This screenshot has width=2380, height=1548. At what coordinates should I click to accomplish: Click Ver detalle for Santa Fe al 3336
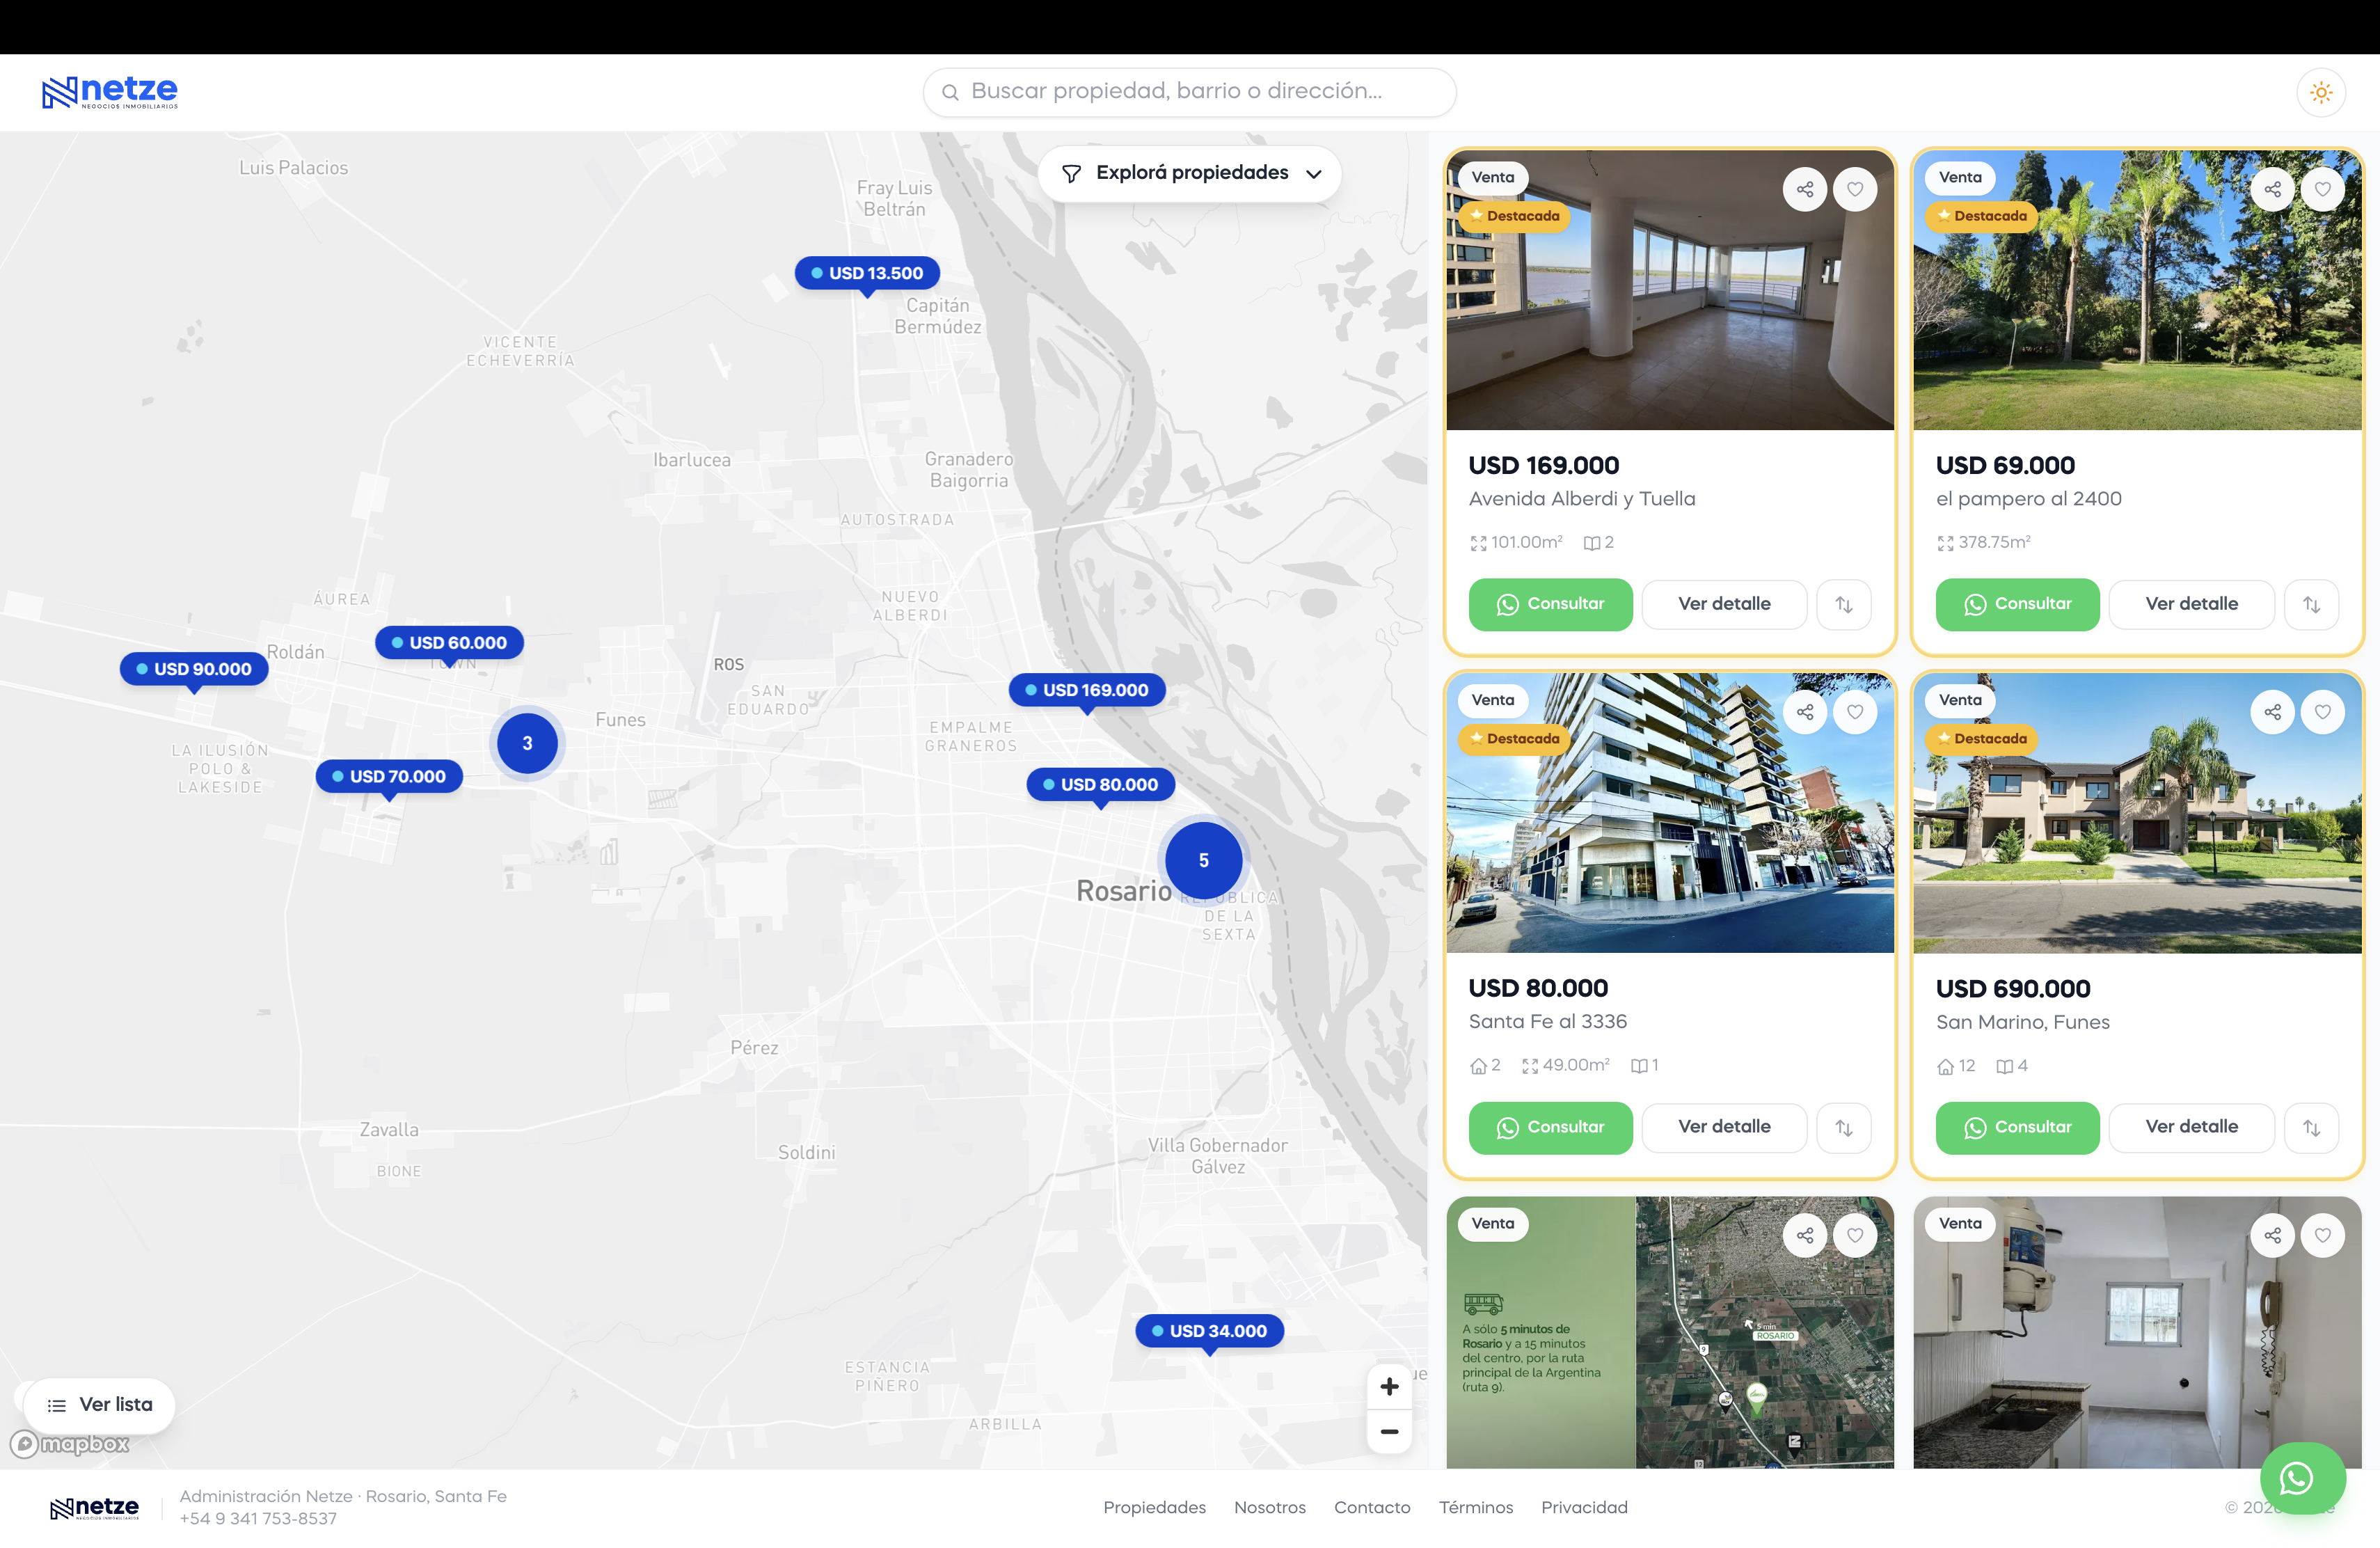1724,1126
